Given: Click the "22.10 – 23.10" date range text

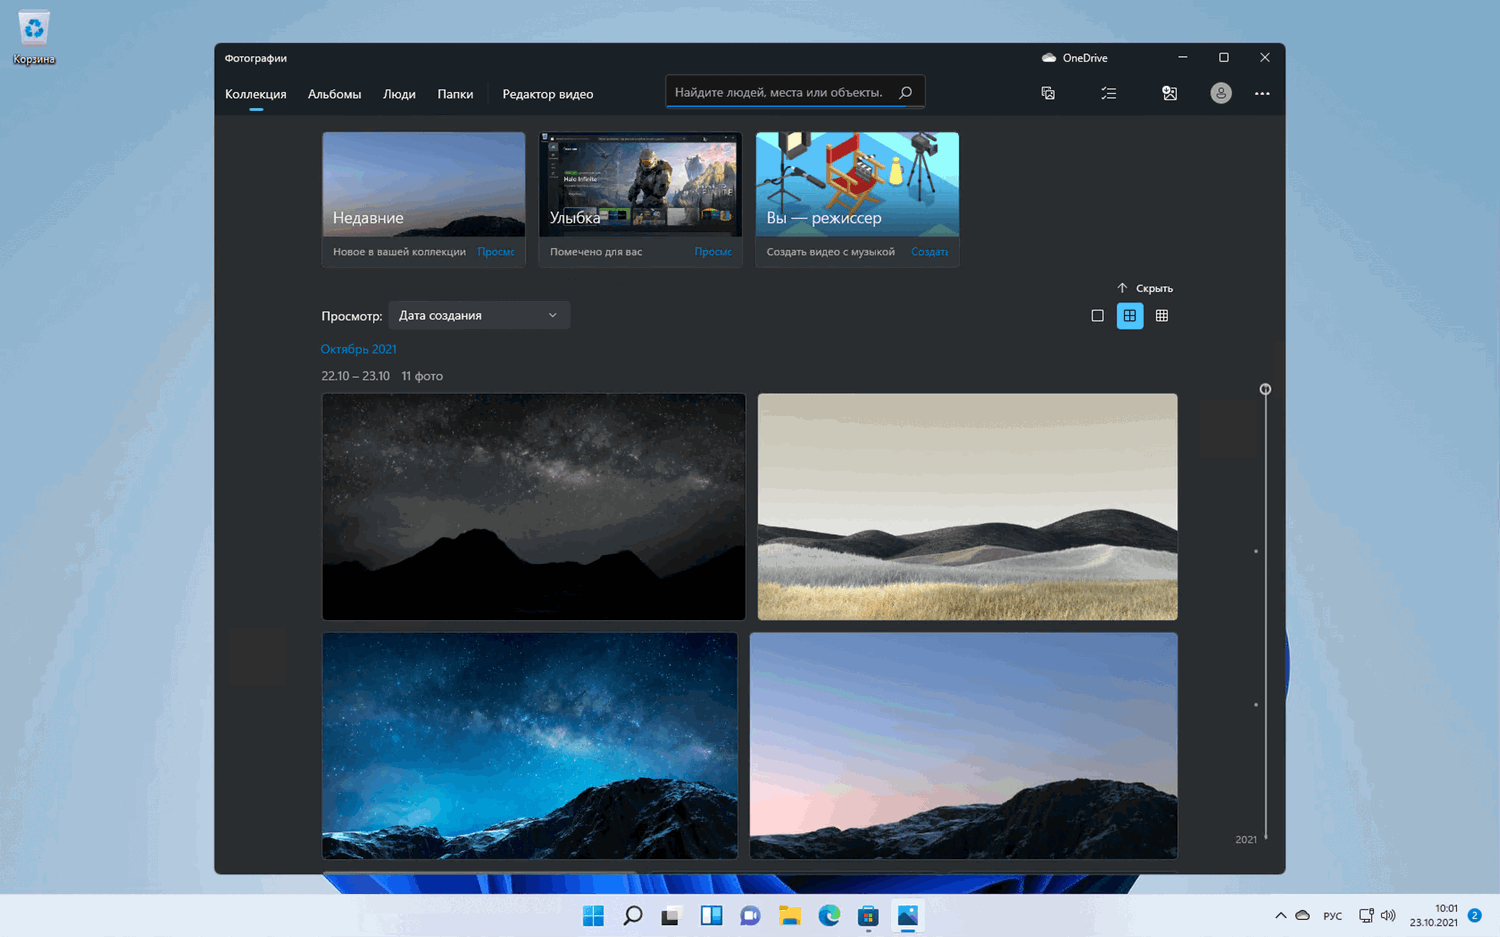Looking at the screenshot, I should click(x=355, y=376).
